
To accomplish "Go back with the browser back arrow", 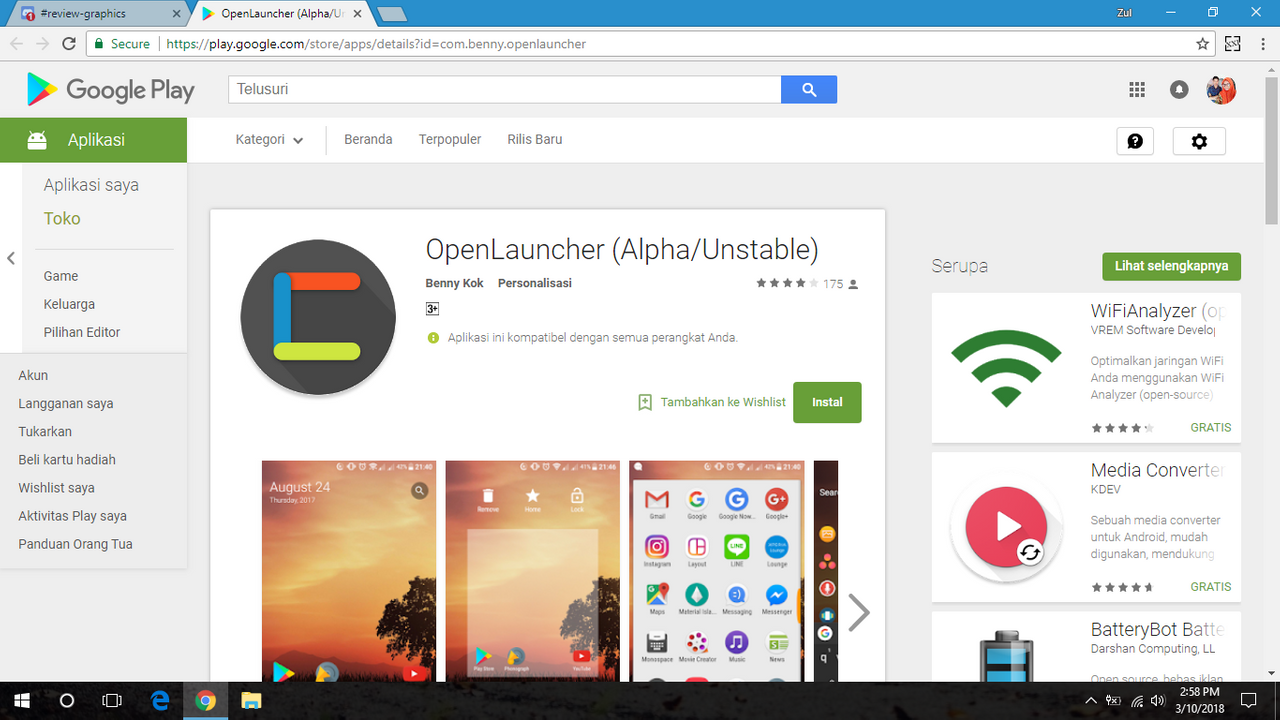I will pos(17,44).
